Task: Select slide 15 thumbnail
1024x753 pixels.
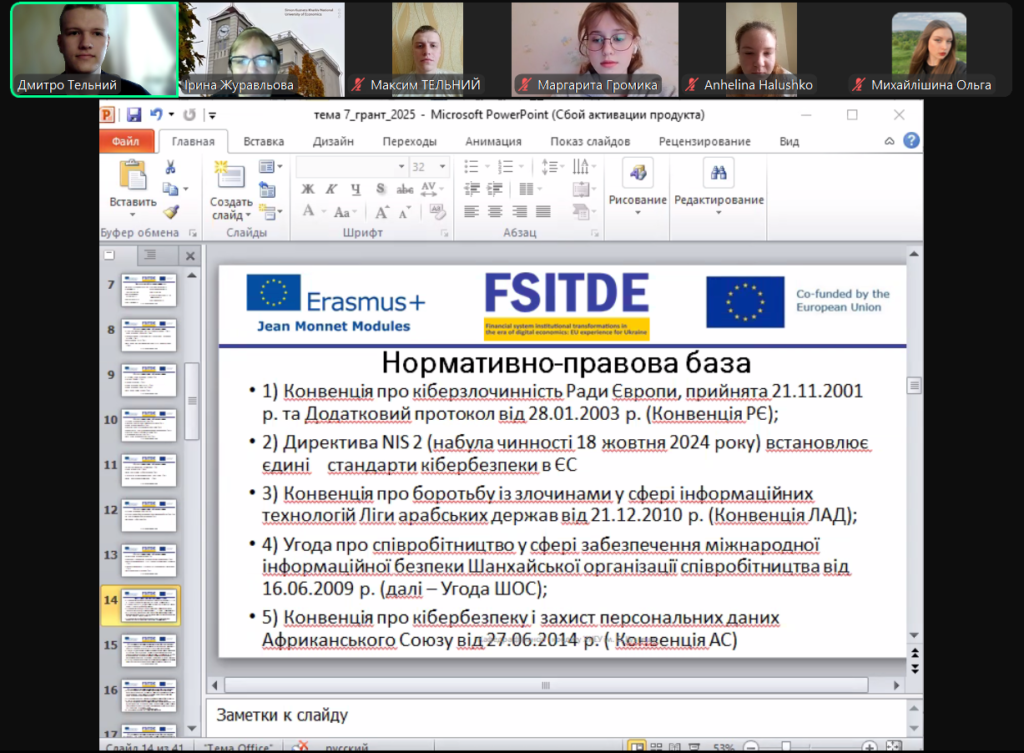Action: click(149, 650)
